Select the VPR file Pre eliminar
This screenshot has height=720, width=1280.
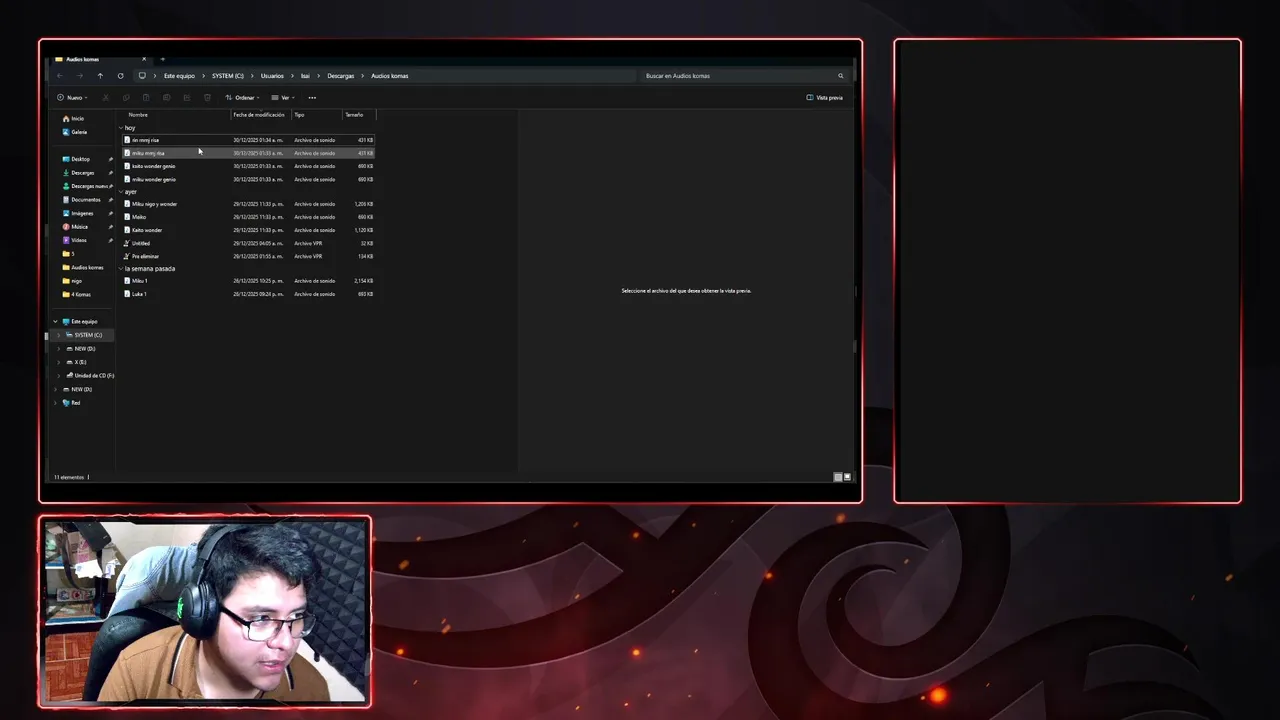[x=248, y=256]
